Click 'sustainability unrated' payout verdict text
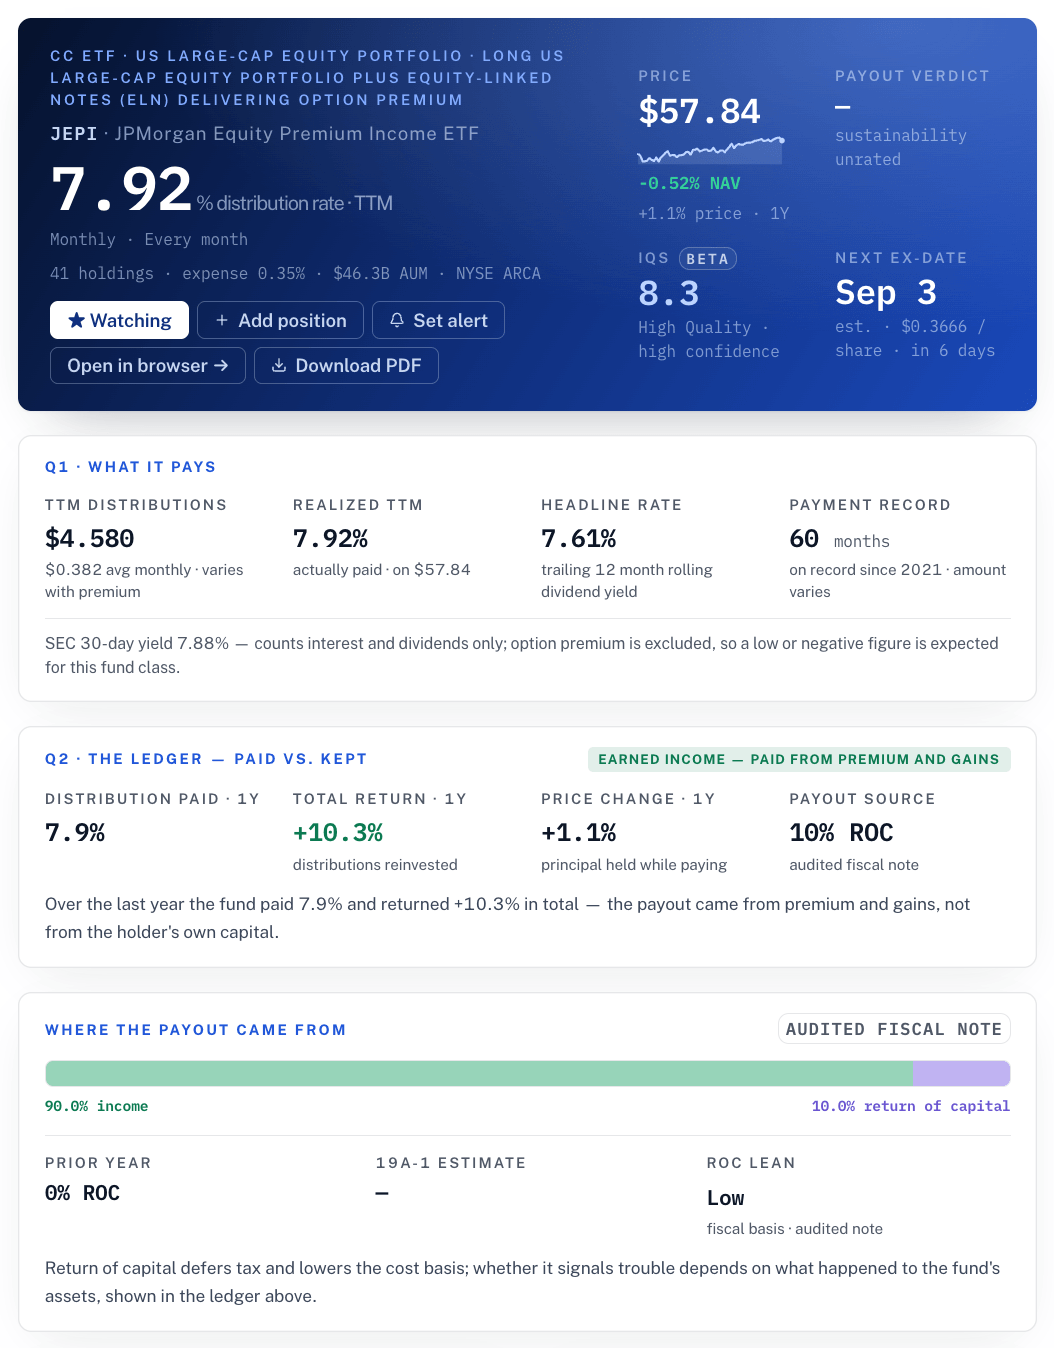Image resolution: width=1054 pixels, height=1348 pixels. [x=901, y=147]
